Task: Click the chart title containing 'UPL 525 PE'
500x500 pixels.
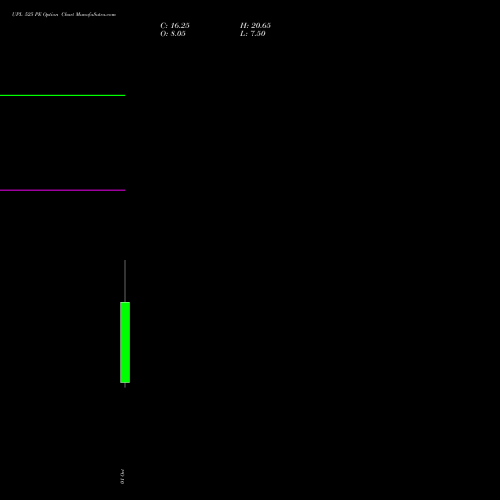Action: 64,14
